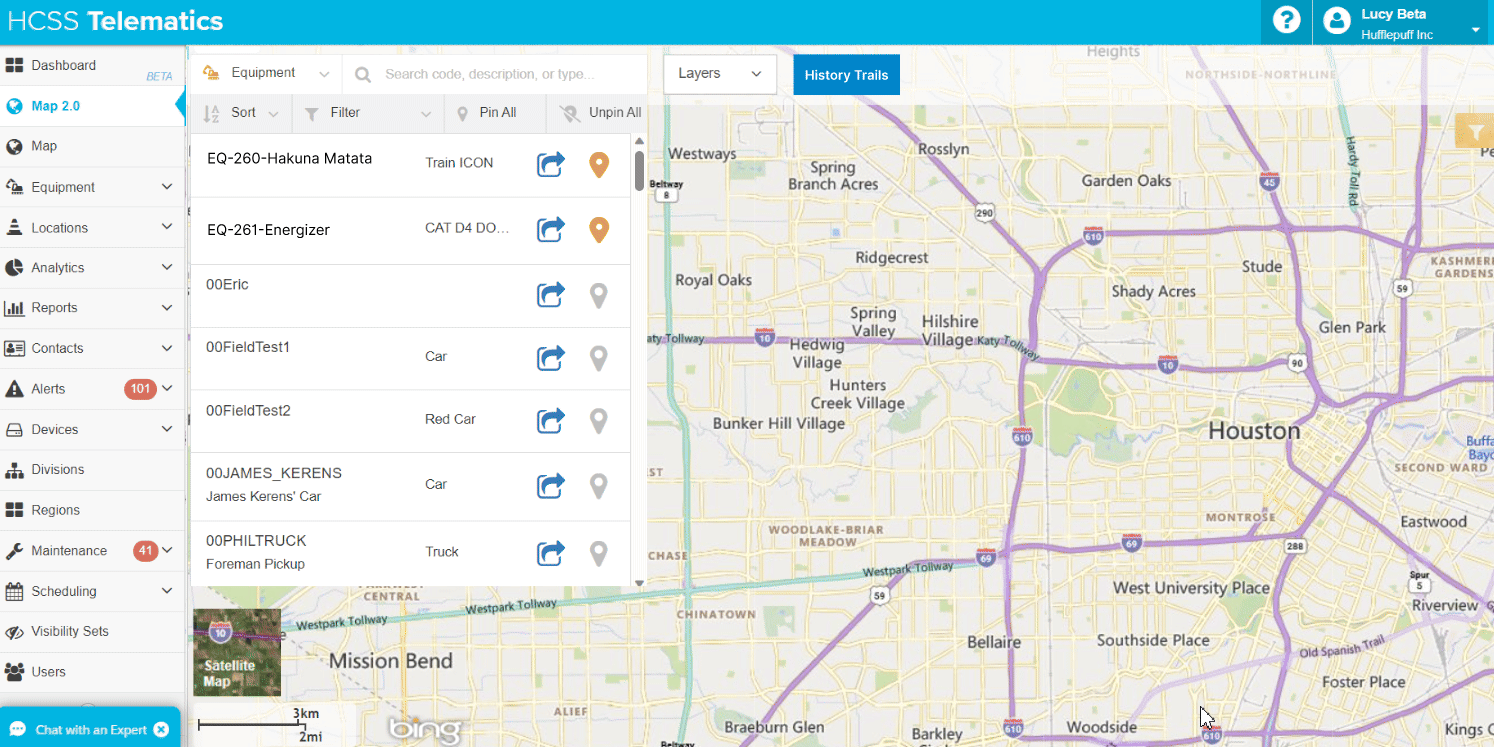Click the Maintenance 41 badge
The image size is (1494, 747).
pos(145,550)
